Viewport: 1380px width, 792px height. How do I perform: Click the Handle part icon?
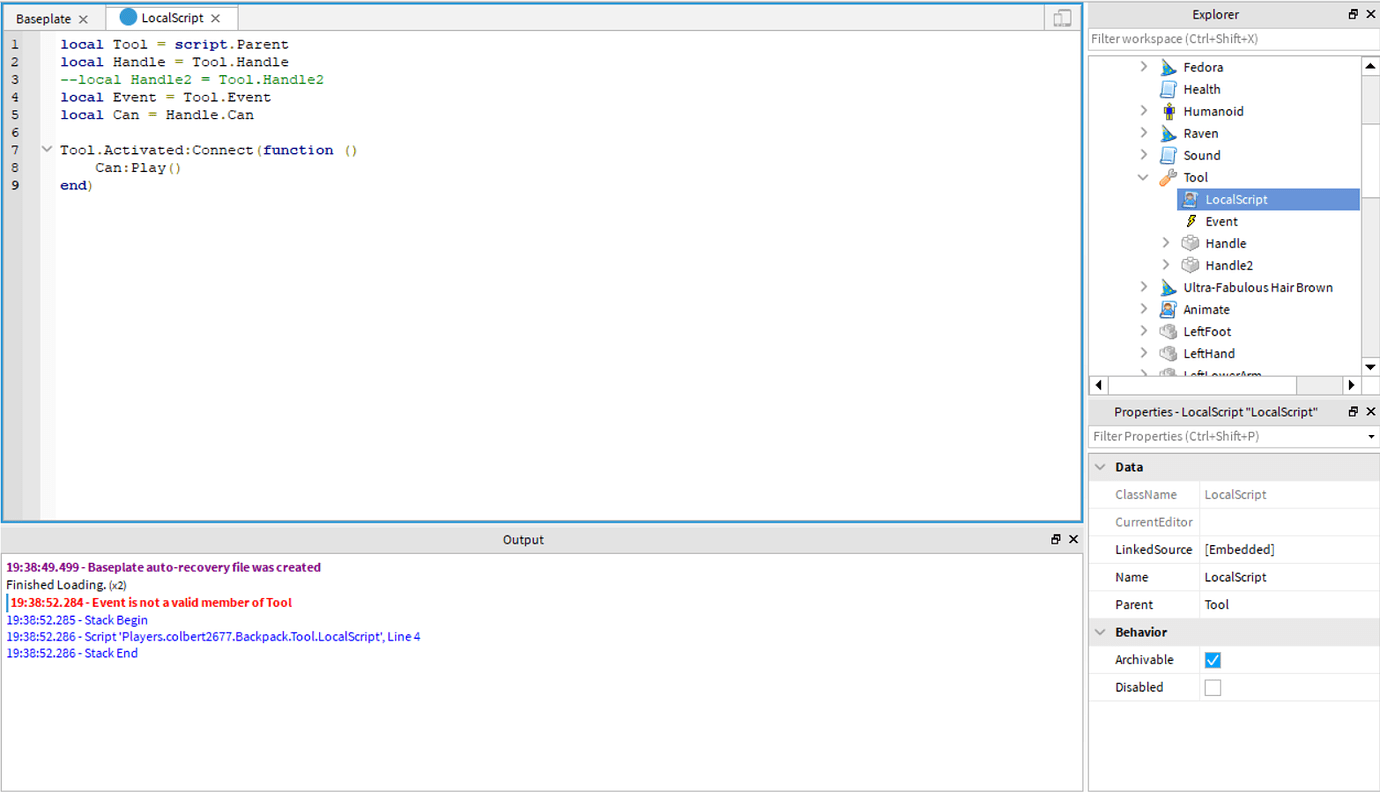point(1190,243)
